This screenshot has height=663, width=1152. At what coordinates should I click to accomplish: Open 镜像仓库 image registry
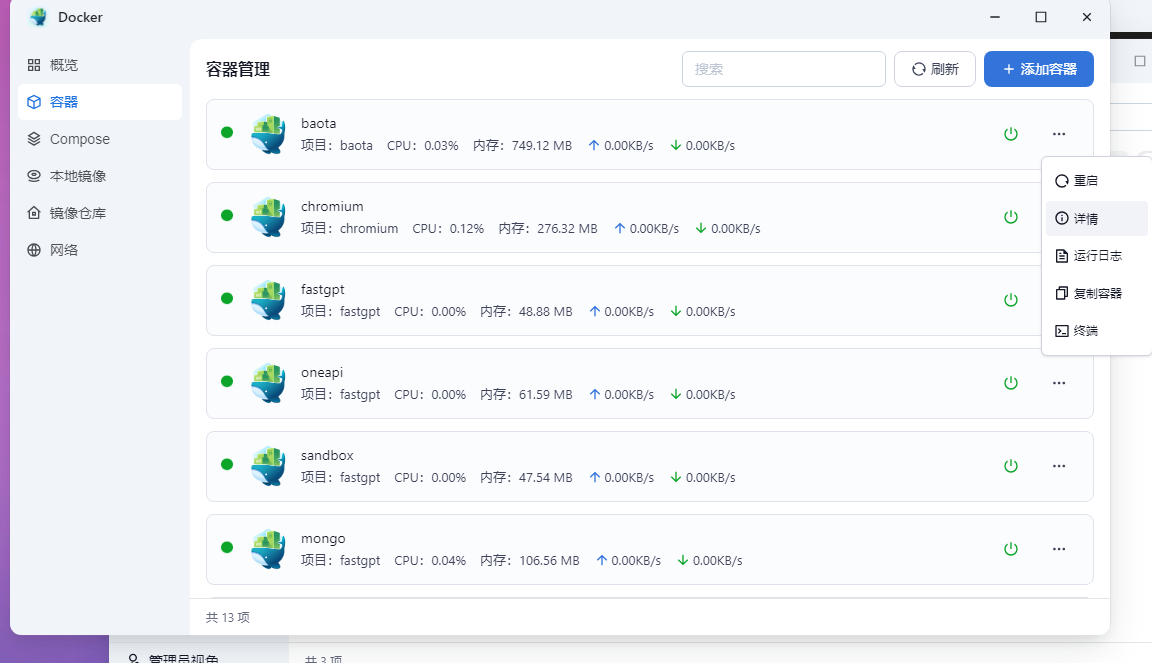99,213
